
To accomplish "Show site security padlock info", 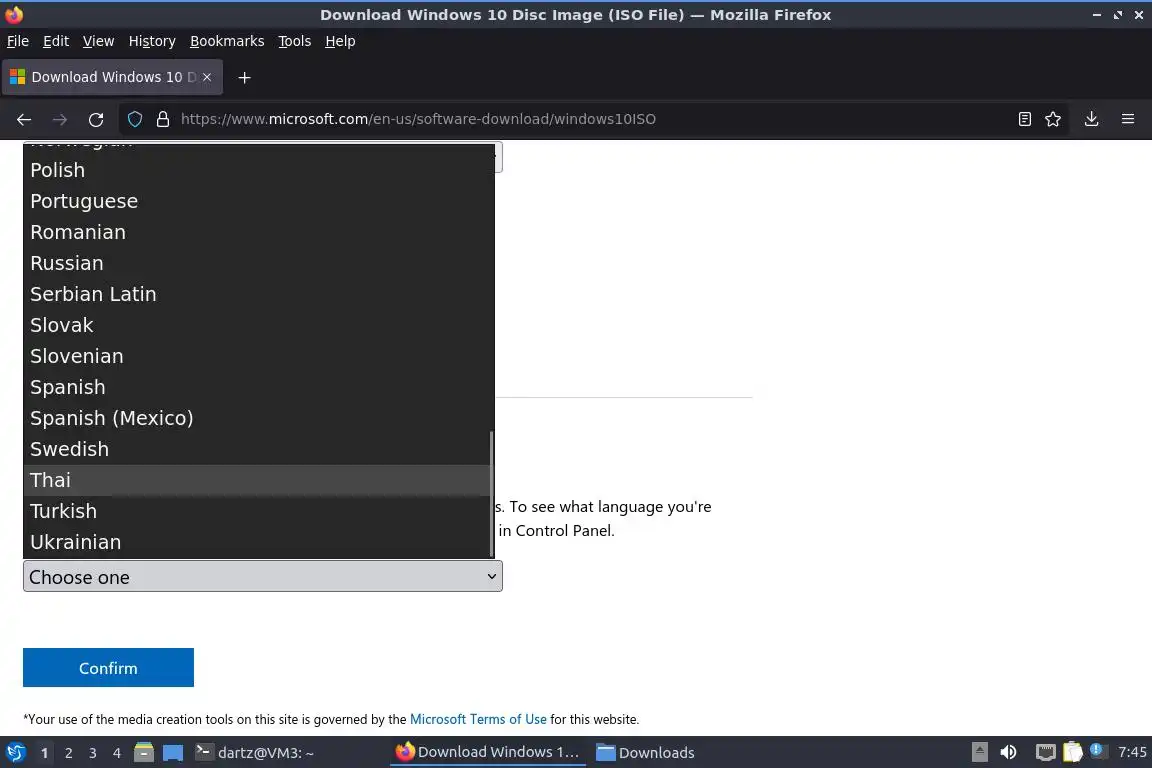I will [x=163, y=119].
